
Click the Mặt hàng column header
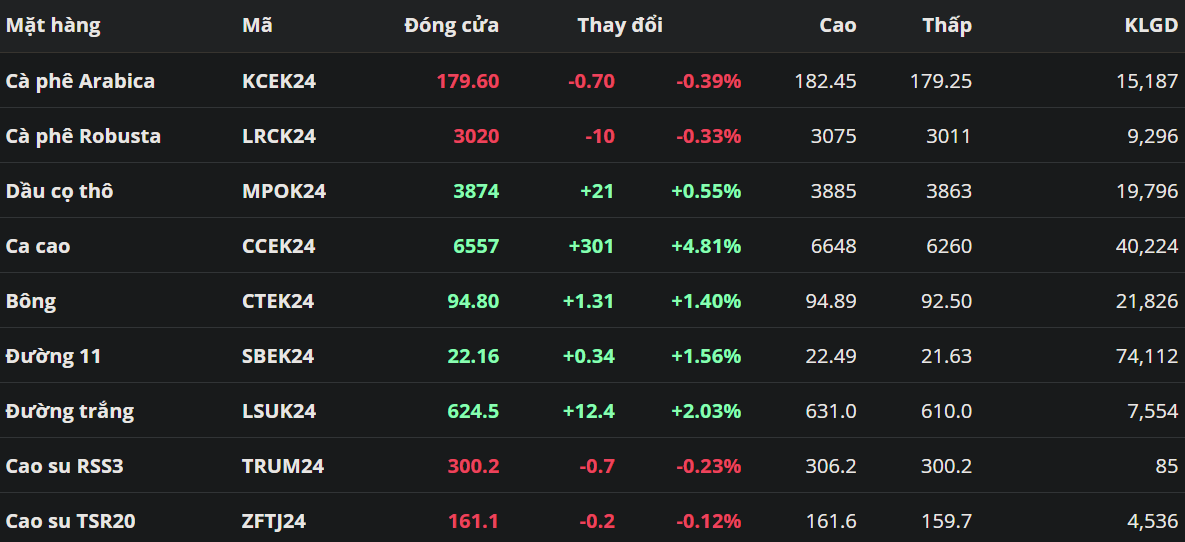53,26
